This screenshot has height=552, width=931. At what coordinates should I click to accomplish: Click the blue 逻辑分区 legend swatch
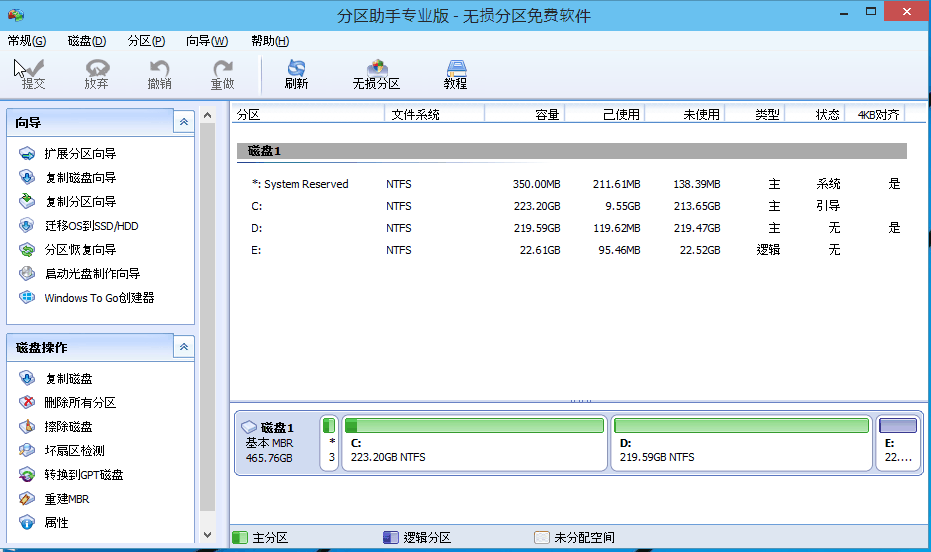pyautogui.click(x=391, y=537)
